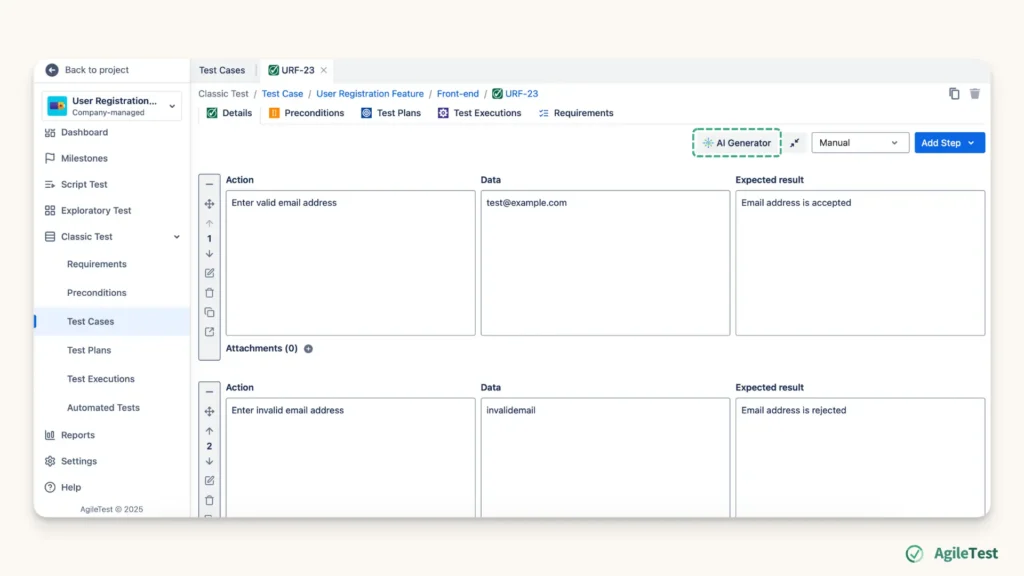
Task: Click the Front-end breadcrumb link
Action: point(458,93)
